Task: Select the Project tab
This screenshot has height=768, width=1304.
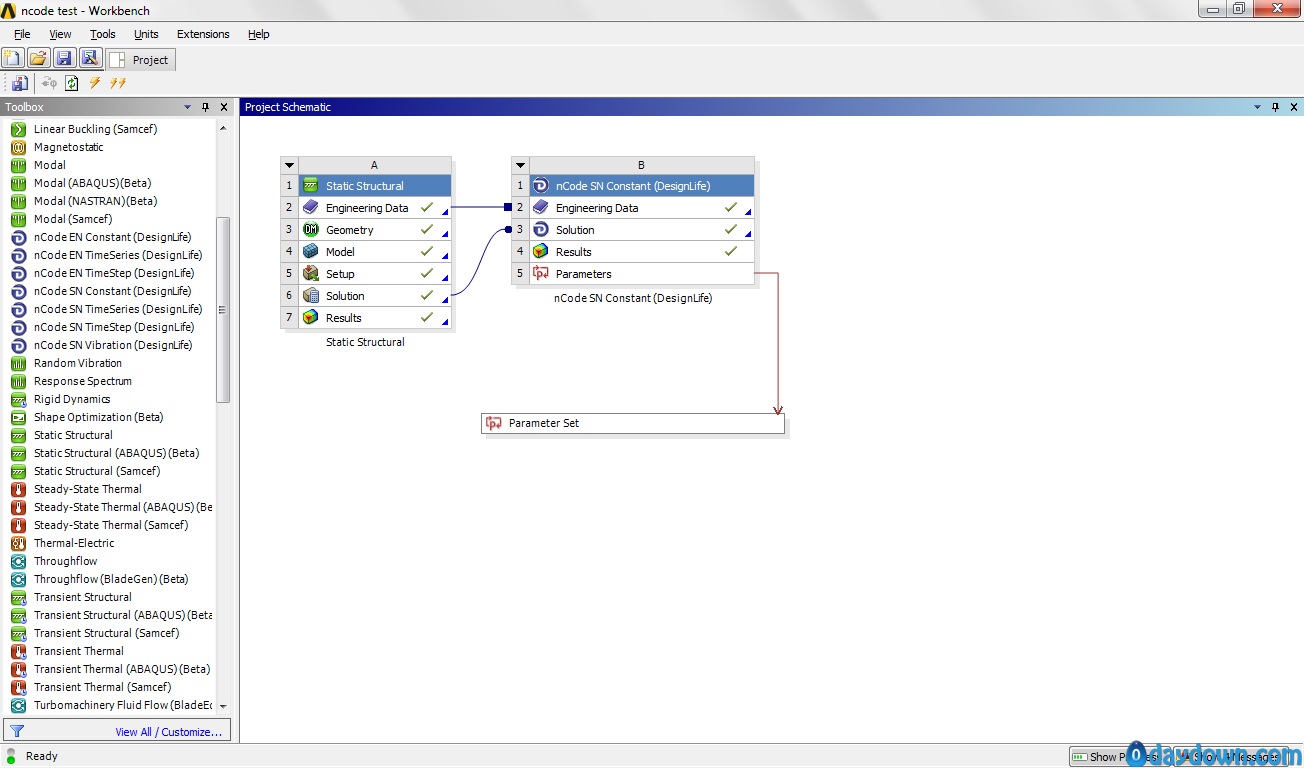Action: click(x=141, y=60)
